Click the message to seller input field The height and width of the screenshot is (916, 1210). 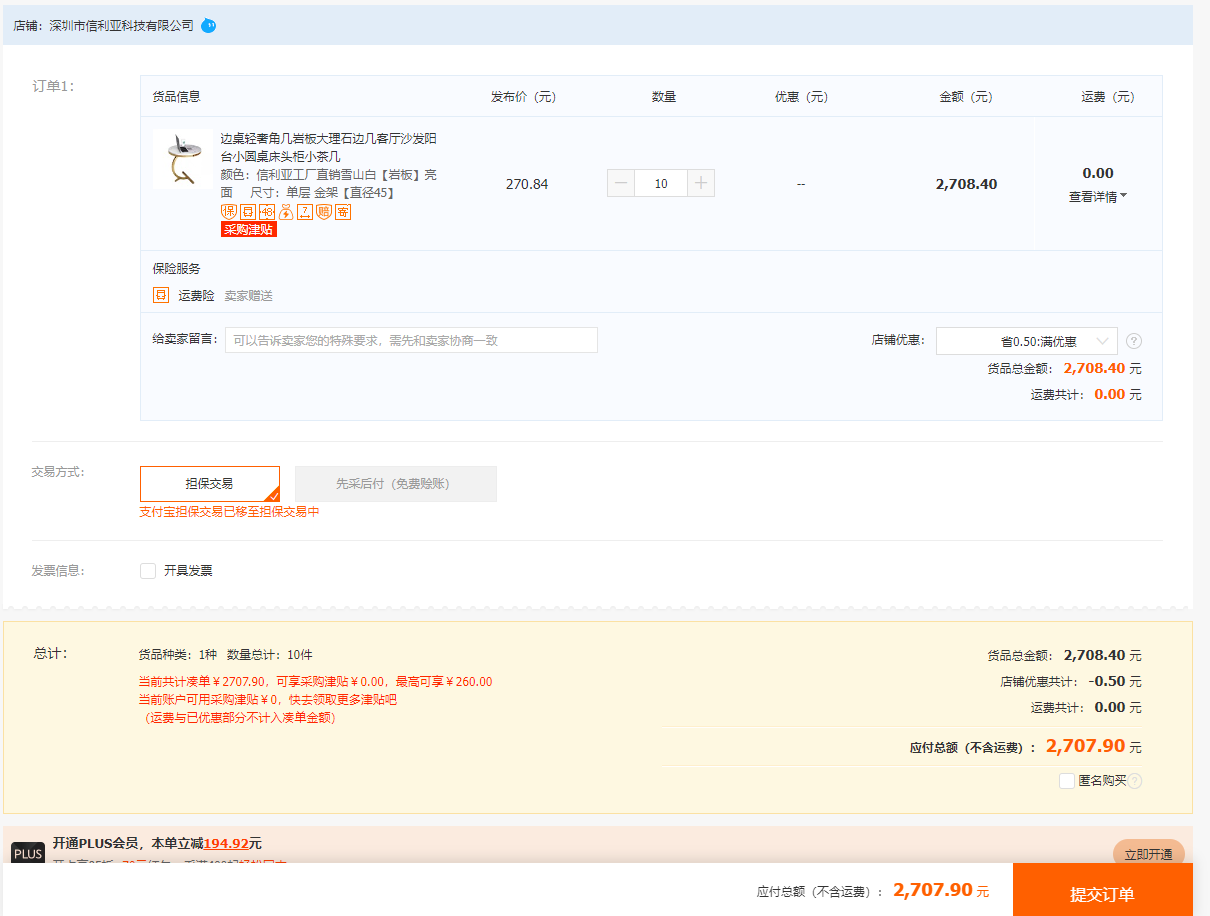[x=411, y=340]
